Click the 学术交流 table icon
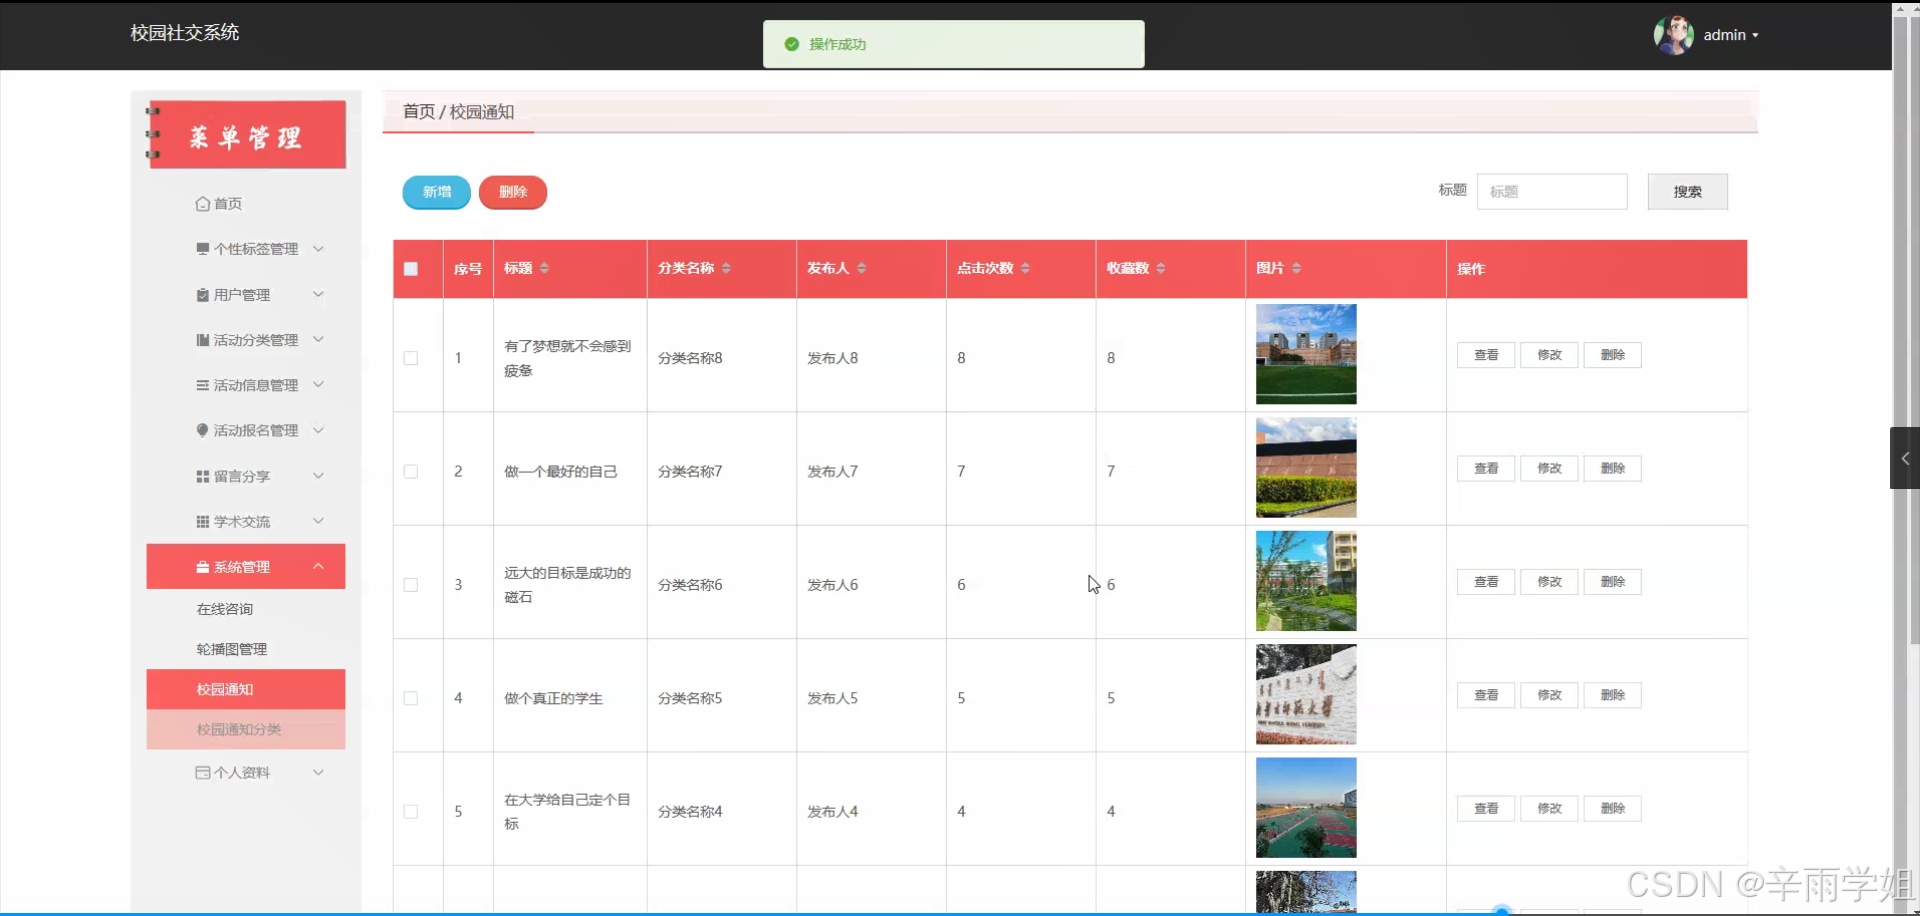 [x=203, y=521]
